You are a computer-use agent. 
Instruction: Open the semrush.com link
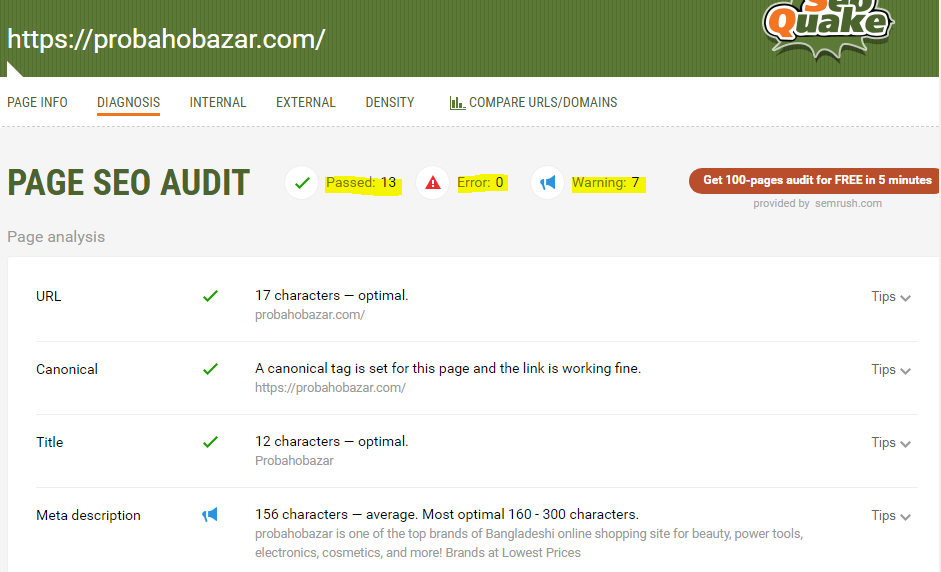click(x=849, y=203)
